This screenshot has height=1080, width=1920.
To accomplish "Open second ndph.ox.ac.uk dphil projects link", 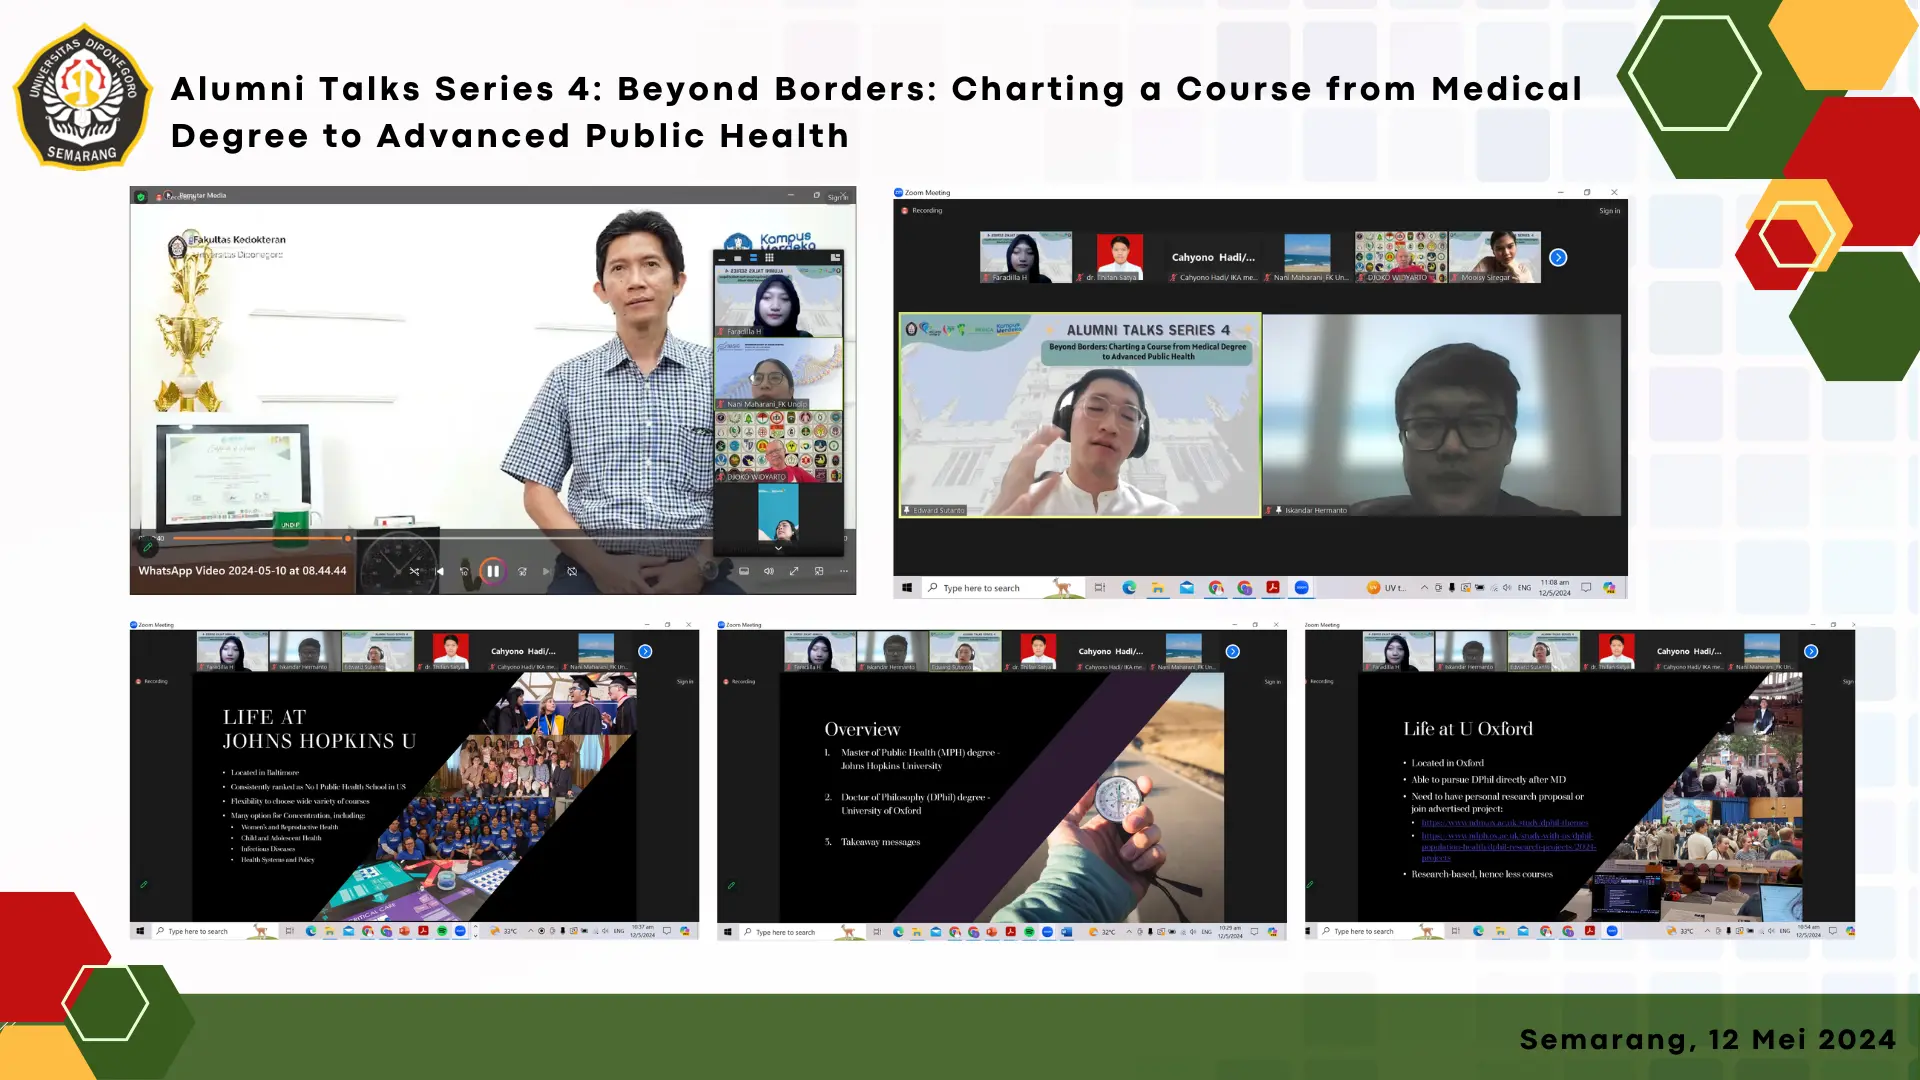I will (1509, 847).
